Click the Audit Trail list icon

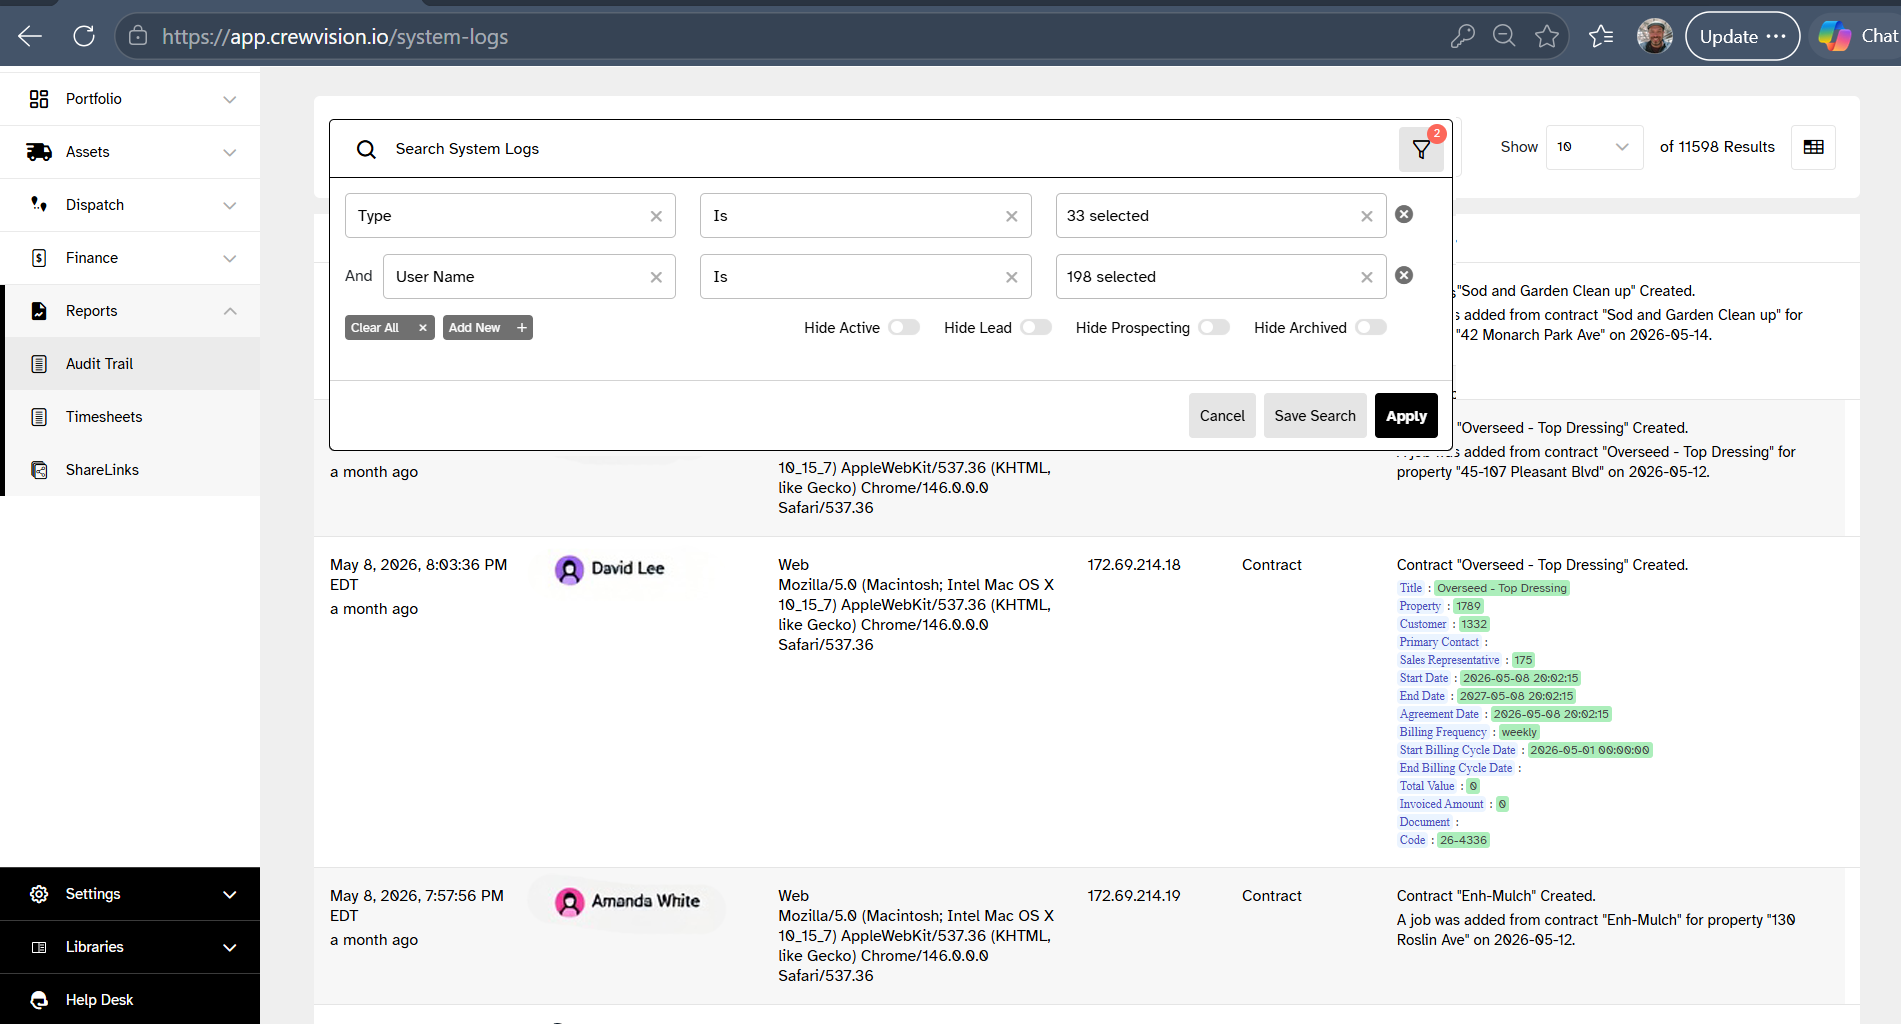(x=39, y=364)
